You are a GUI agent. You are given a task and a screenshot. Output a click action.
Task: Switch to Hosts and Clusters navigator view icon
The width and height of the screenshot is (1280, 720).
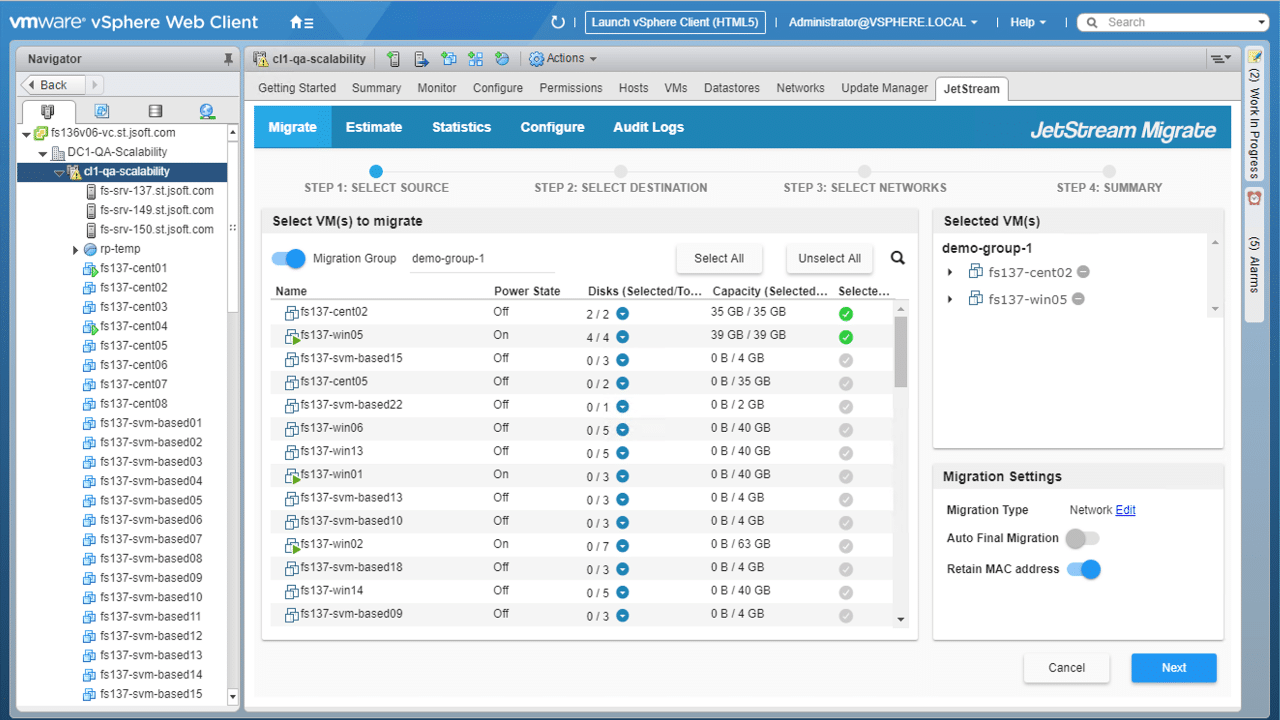click(x=48, y=111)
